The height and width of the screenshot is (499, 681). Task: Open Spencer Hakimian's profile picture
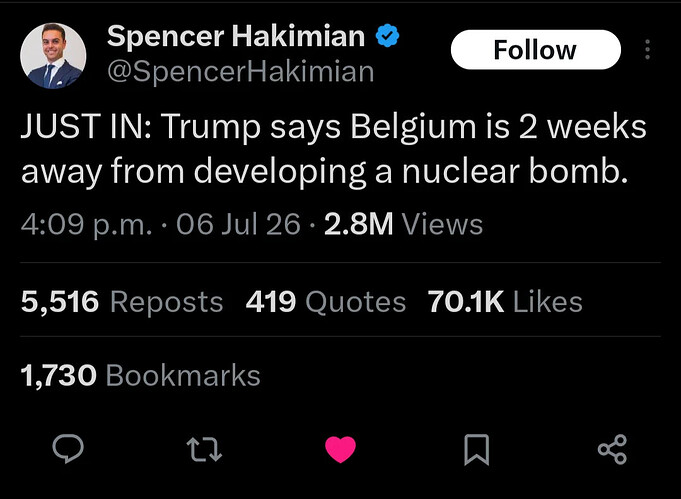(x=53, y=56)
